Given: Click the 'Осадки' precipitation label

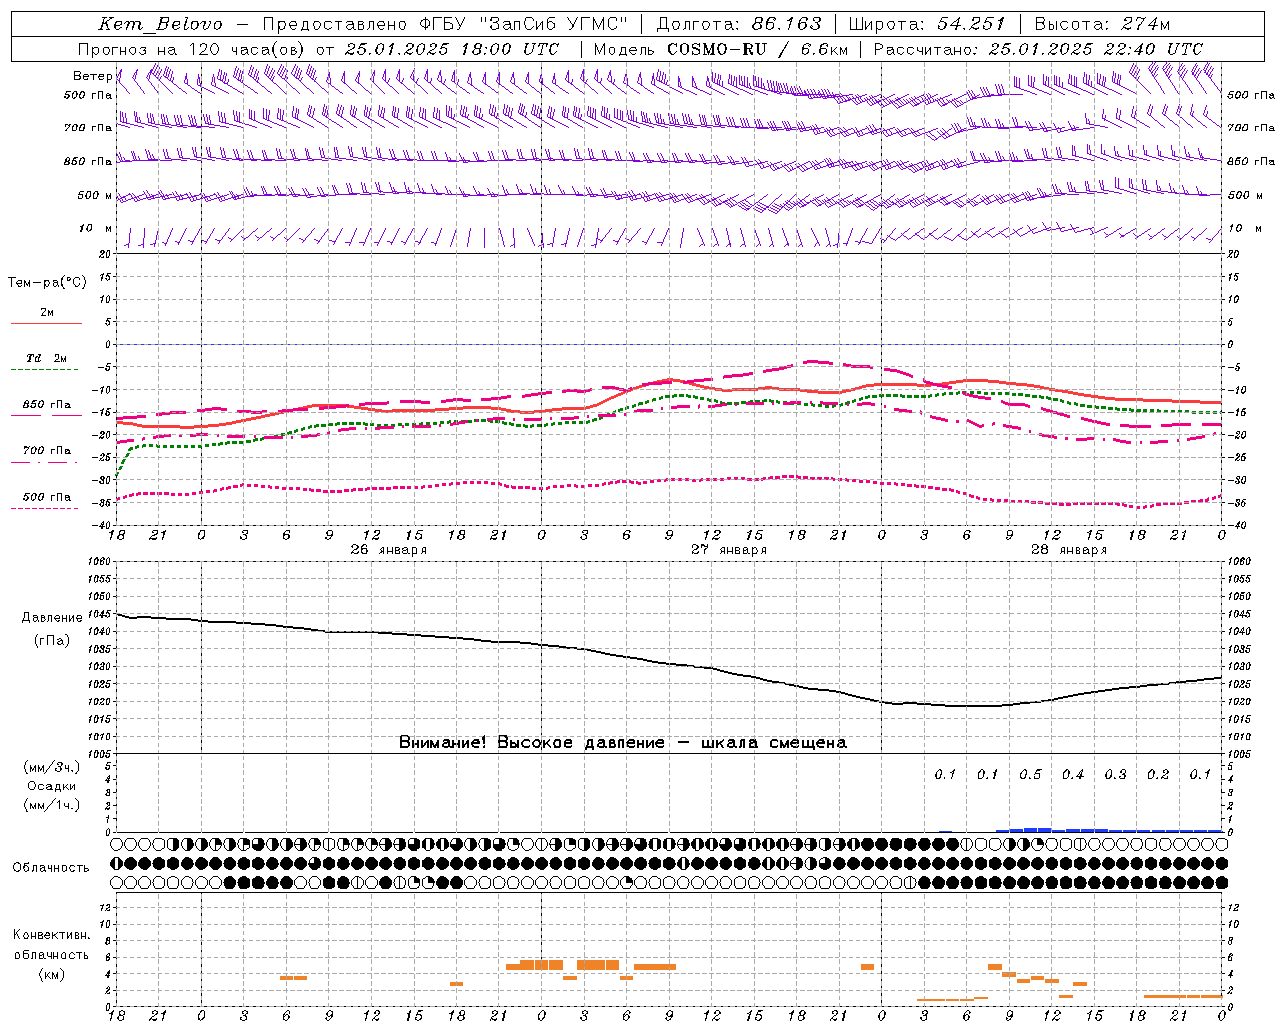Looking at the screenshot, I should 52,786.
